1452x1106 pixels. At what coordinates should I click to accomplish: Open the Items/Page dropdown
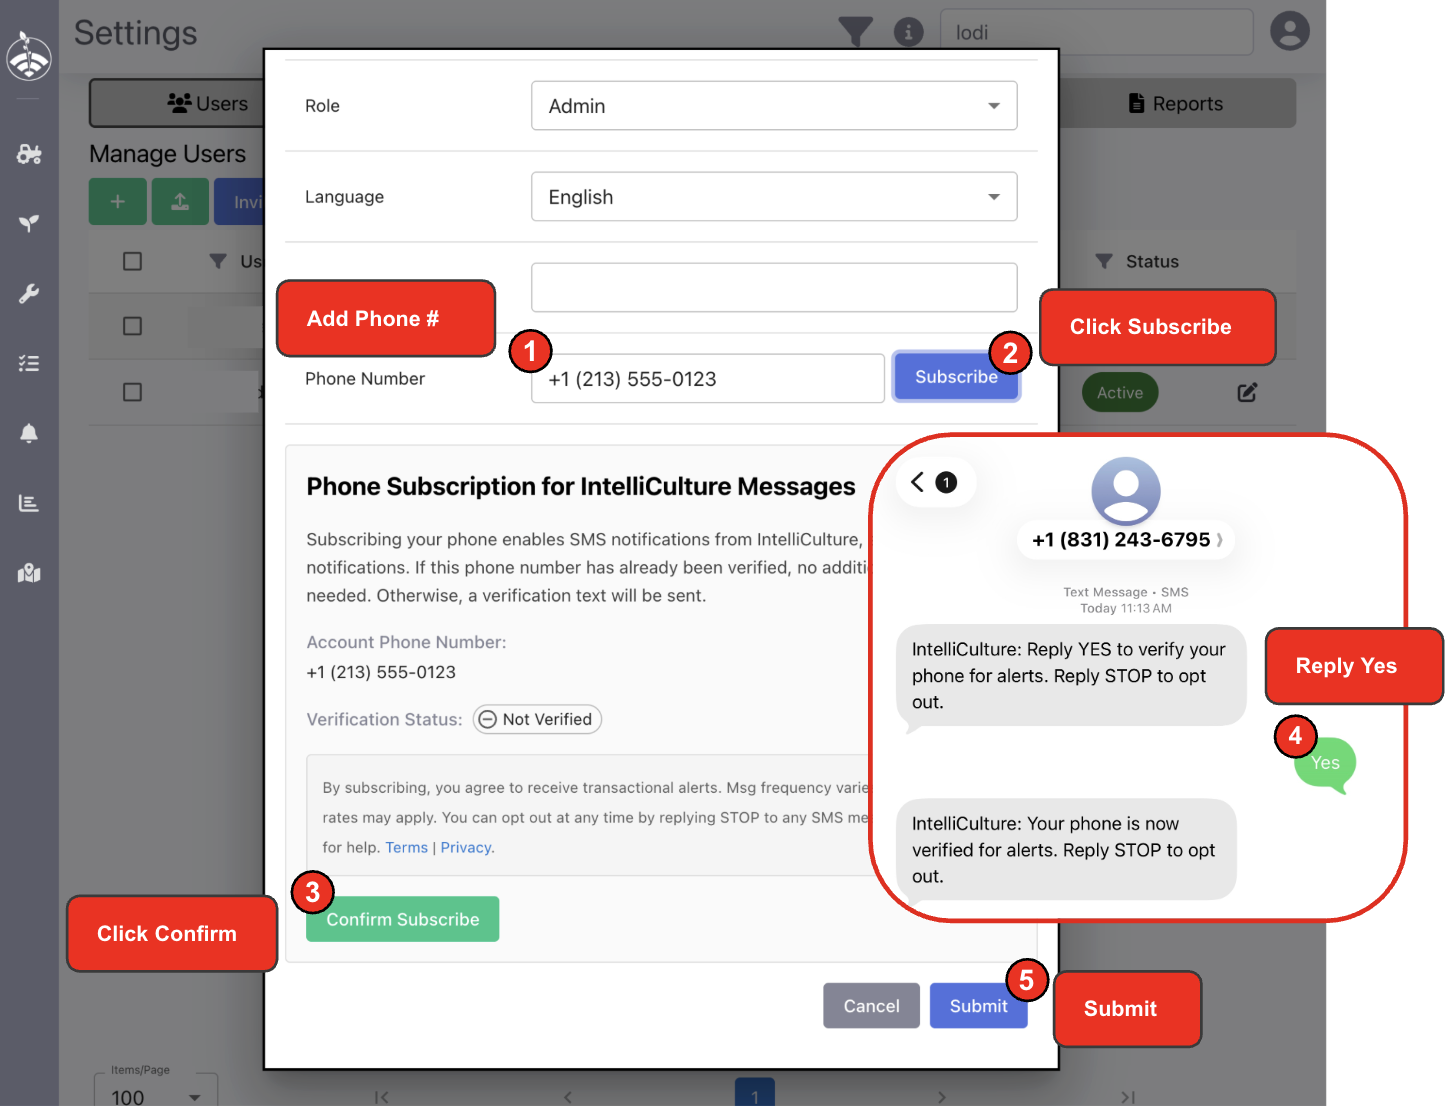click(155, 1095)
